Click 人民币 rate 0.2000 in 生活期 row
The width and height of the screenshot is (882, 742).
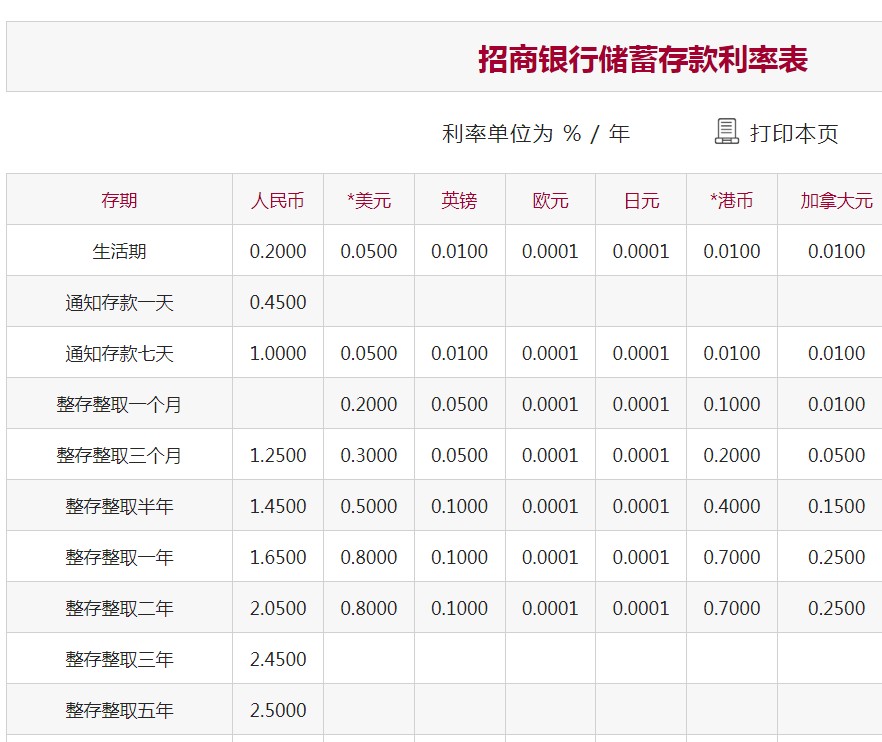[x=278, y=251]
